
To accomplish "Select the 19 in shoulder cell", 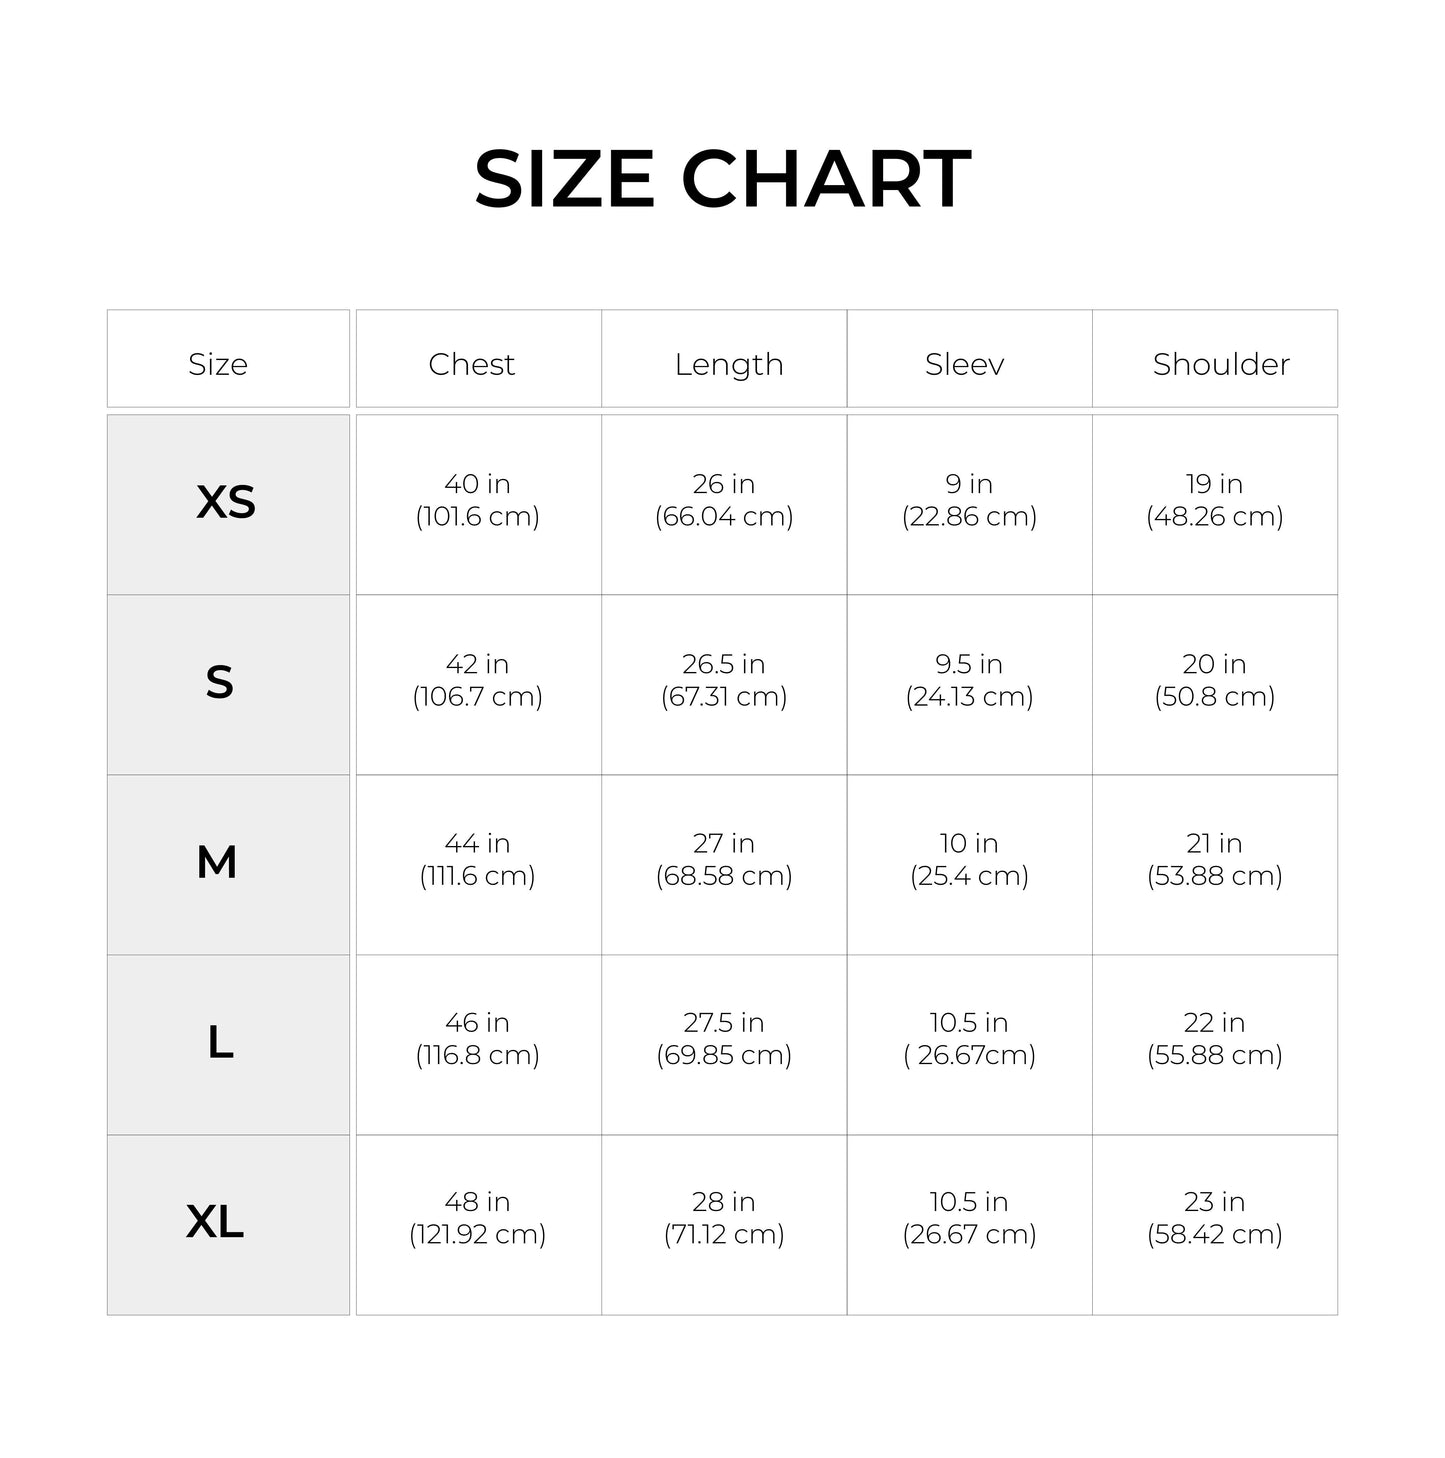I will [1214, 500].
